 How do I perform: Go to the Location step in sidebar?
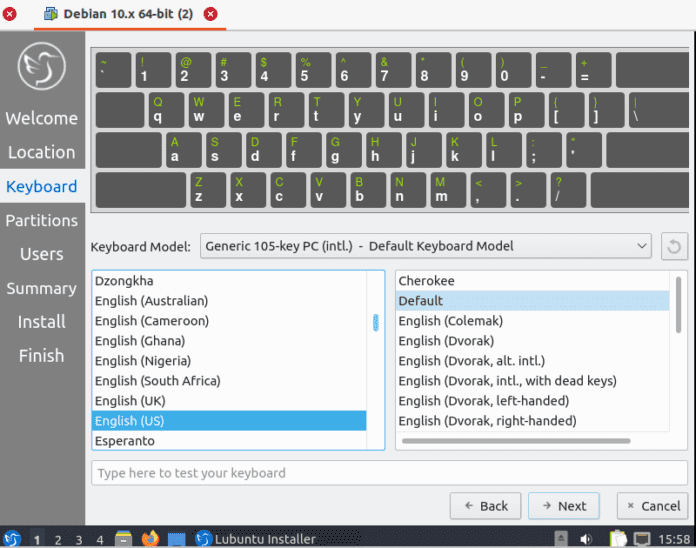(41, 152)
